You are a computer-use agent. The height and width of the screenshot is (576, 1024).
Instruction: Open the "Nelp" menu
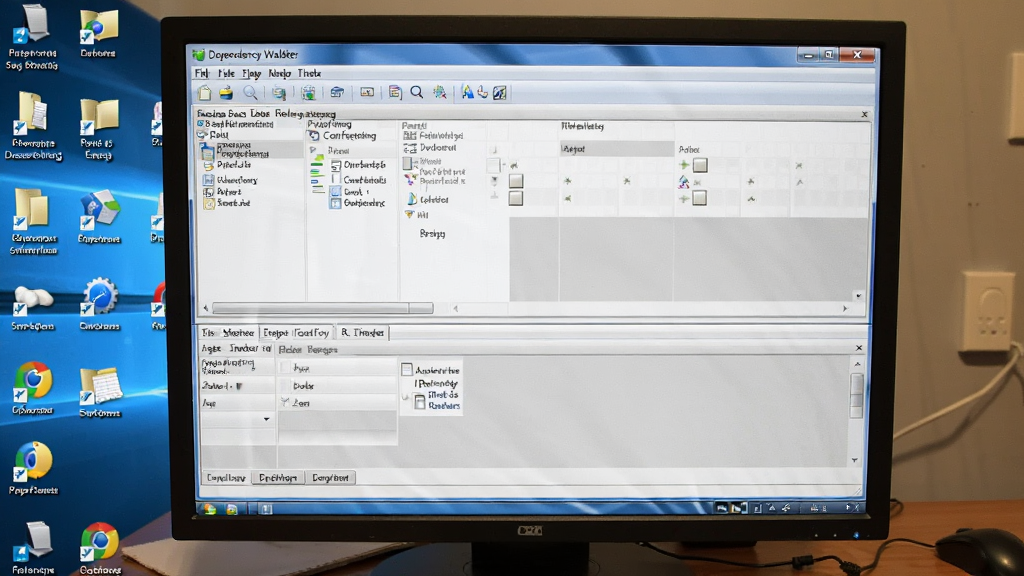pyautogui.click(x=279, y=74)
